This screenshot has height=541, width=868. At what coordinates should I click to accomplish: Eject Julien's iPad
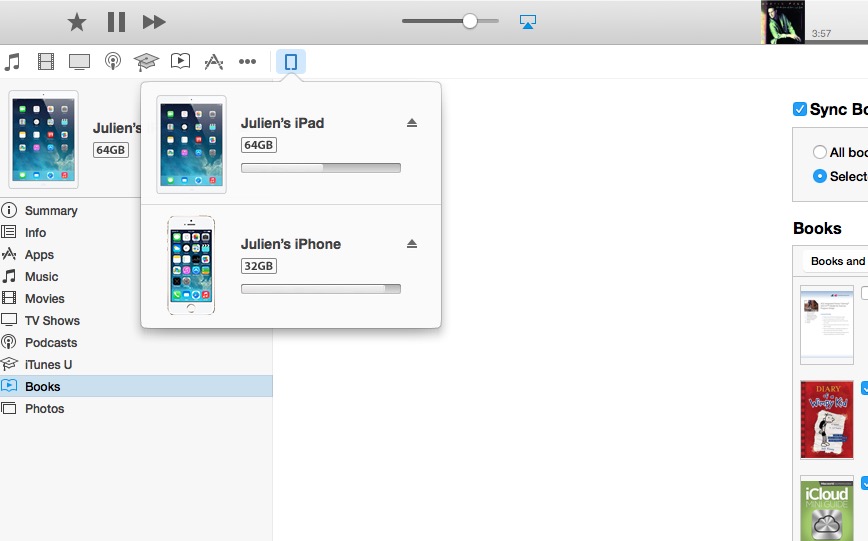click(x=411, y=123)
